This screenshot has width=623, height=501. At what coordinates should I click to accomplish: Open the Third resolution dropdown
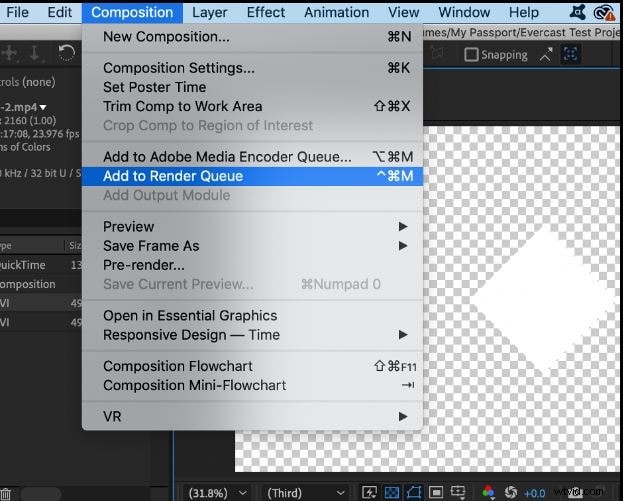[x=306, y=493]
